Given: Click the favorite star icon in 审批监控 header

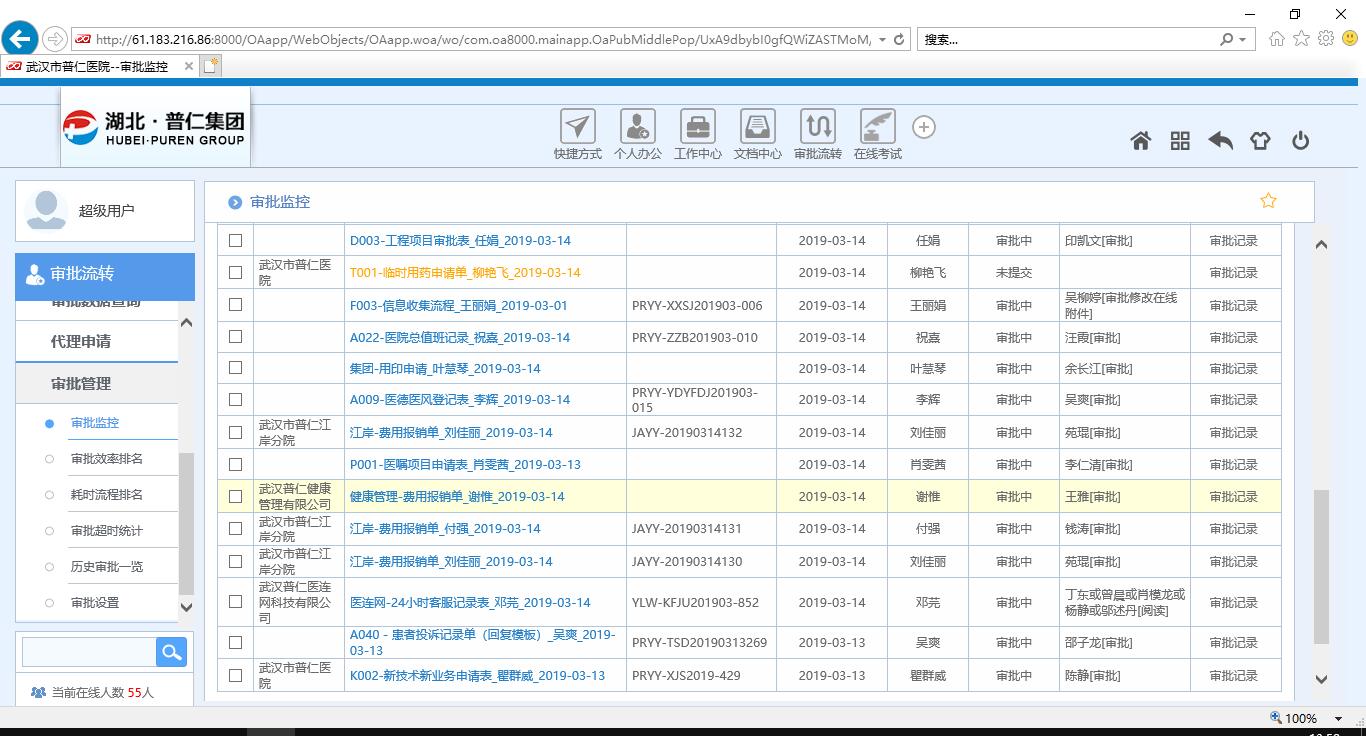Looking at the screenshot, I should click(x=1268, y=201).
